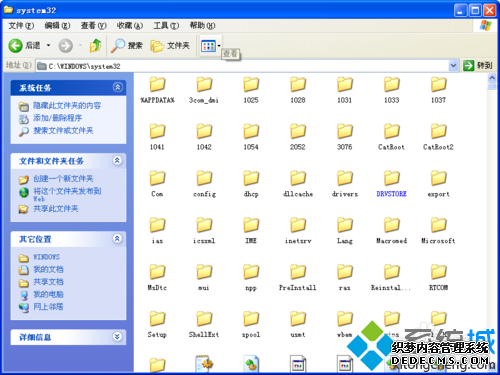Click Hide this folder's contents link
Viewport: 500px width, 375px height.
pos(67,106)
